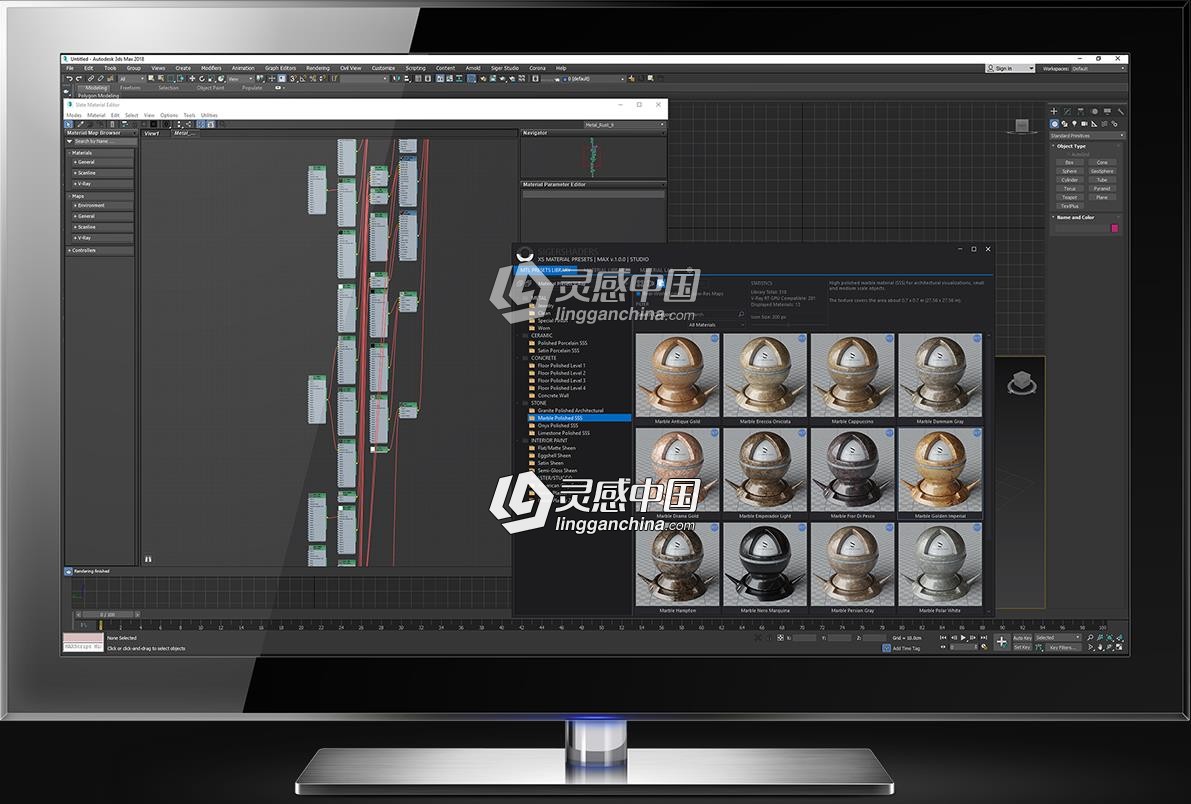This screenshot has width=1191, height=804.
Task: Go to end of animation
Action: tap(984, 638)
